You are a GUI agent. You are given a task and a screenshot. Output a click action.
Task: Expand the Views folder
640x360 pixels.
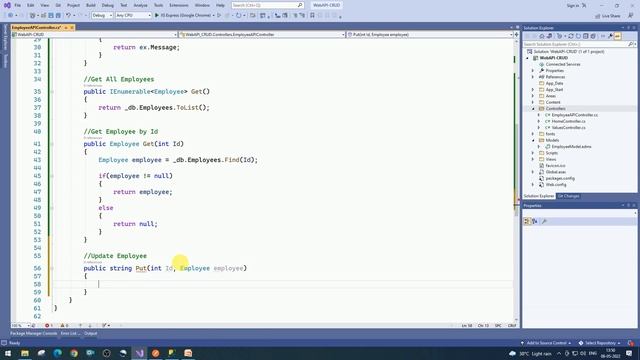[x=533, y=159]
